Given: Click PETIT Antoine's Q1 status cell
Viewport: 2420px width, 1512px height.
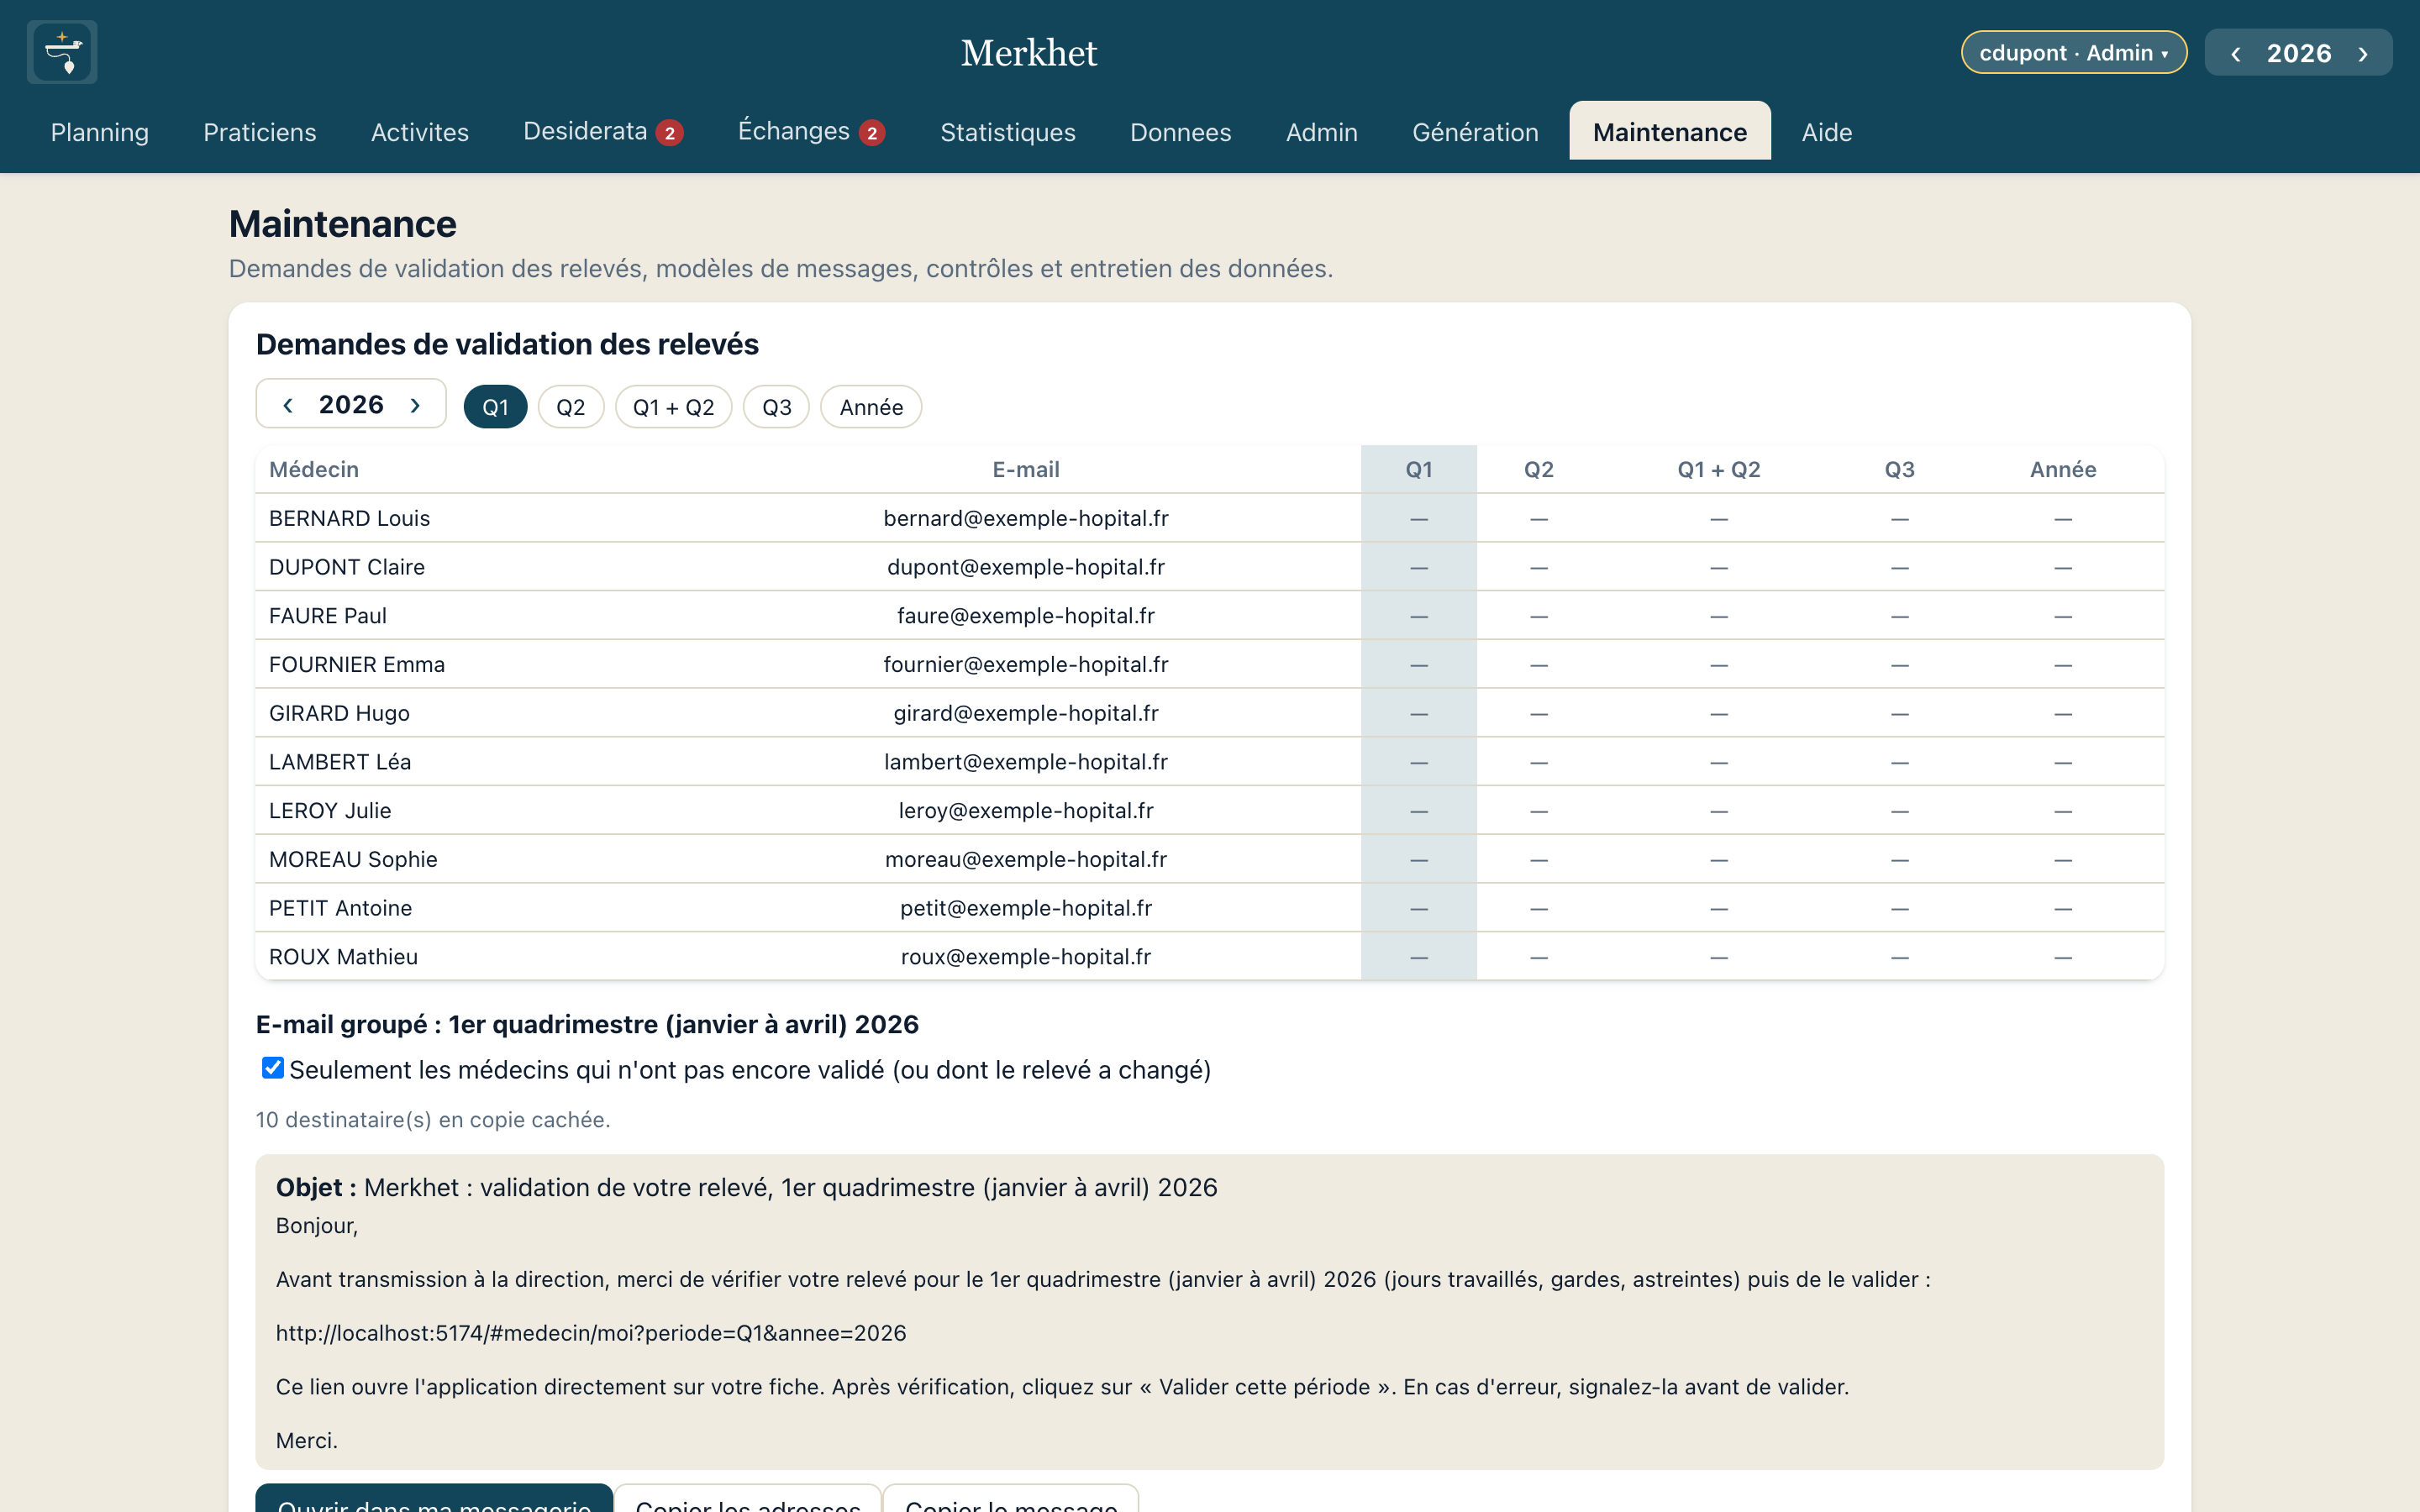Looking at the screenshot, I should pyautogui.click(x=1419, y=908).
